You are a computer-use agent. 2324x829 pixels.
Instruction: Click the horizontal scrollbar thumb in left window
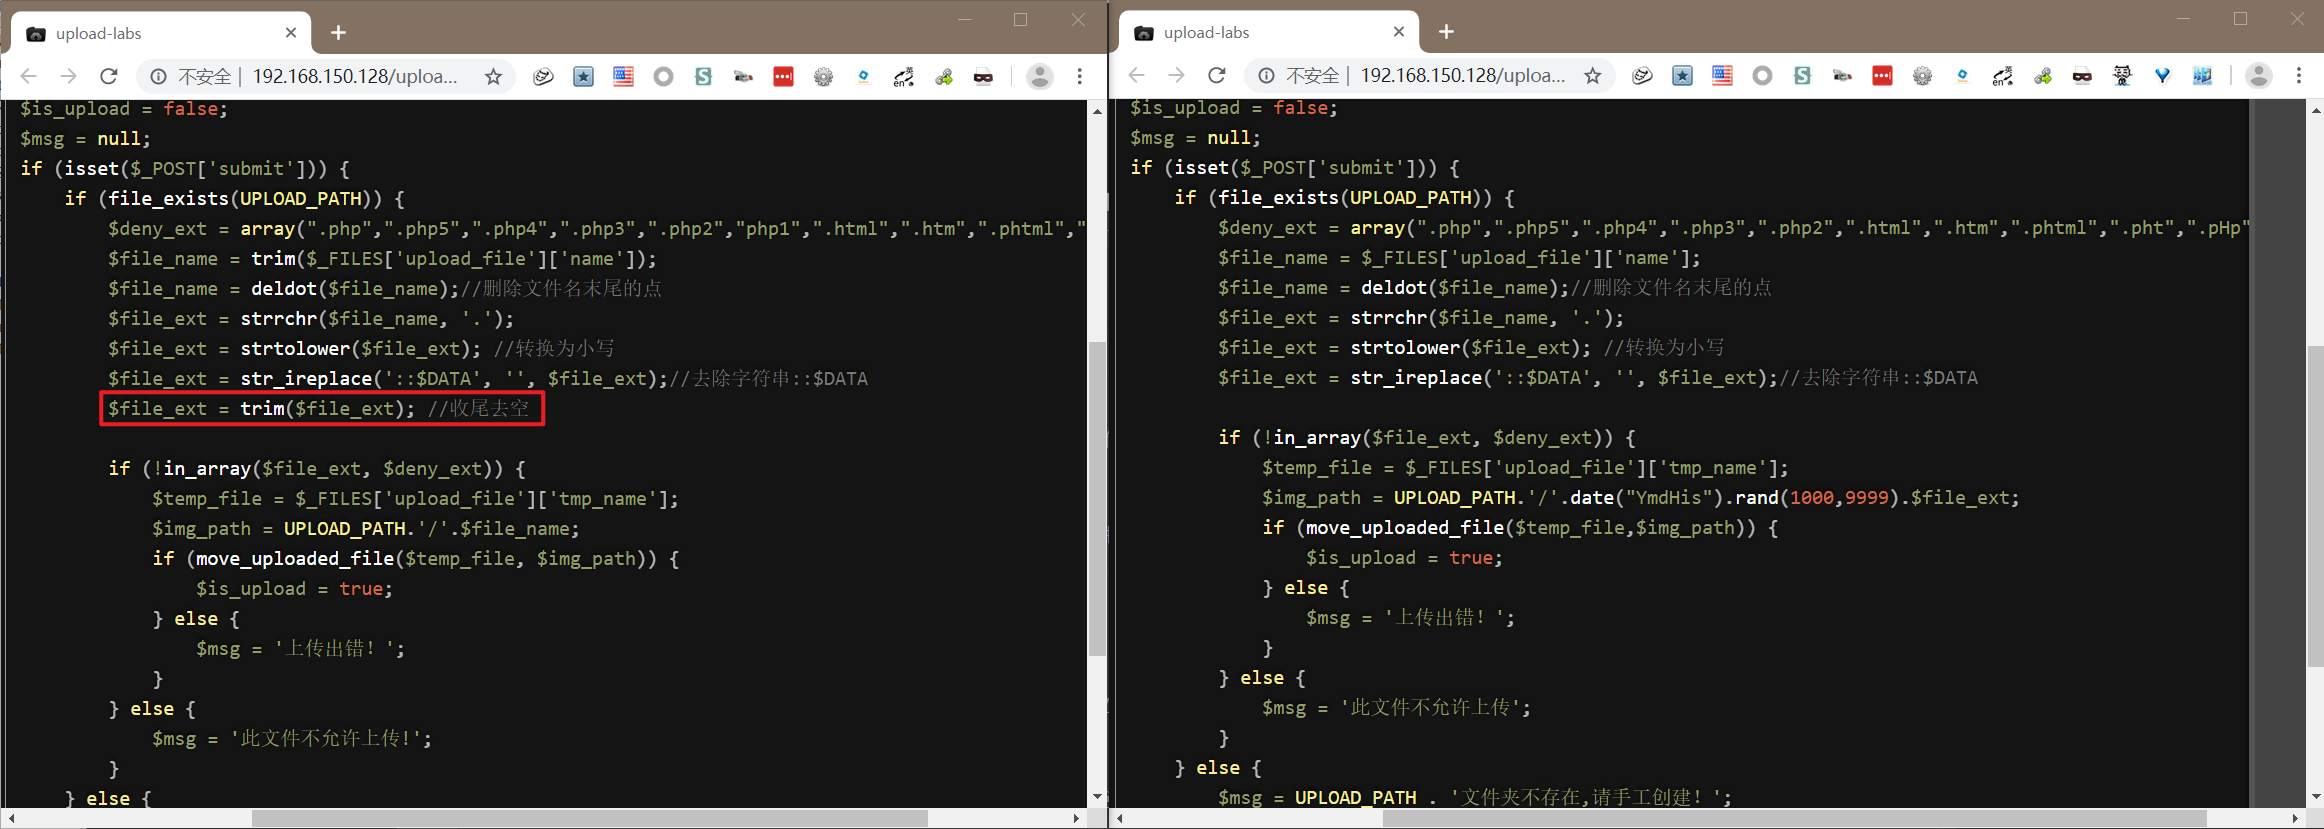coord(590,818)
